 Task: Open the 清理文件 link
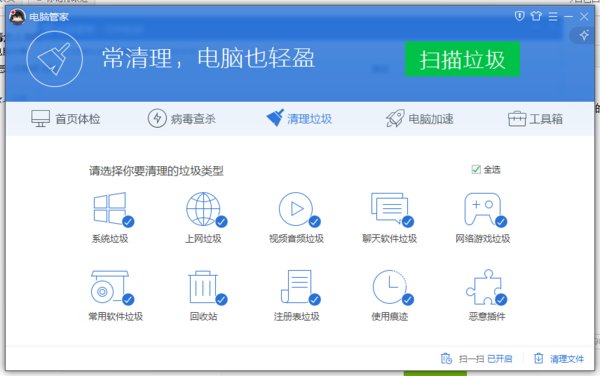(x=567, y=359)
